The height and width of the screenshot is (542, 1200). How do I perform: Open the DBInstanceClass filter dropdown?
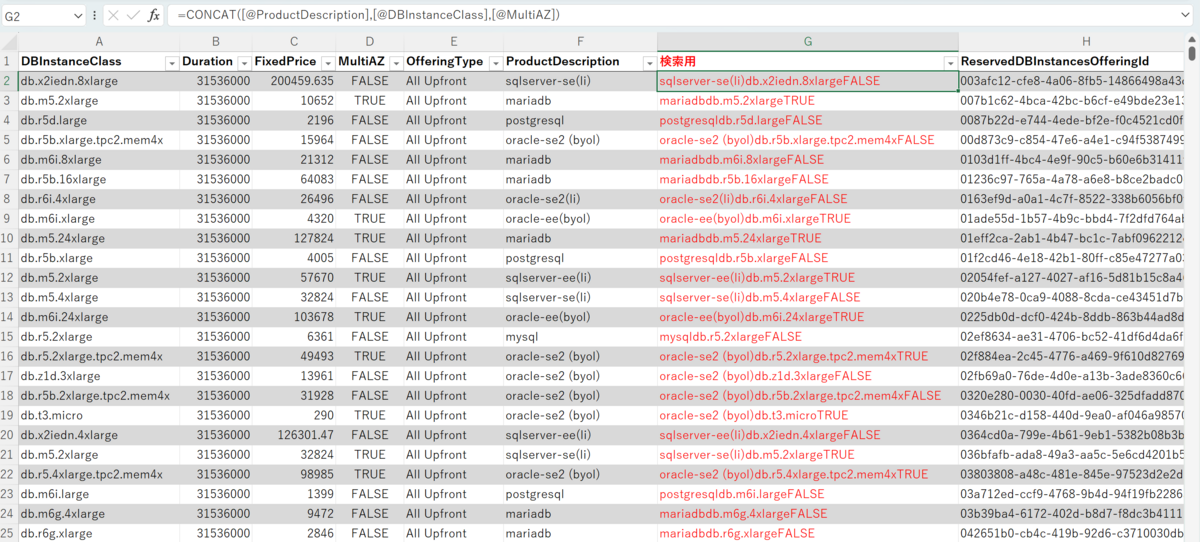pos(171,62)
